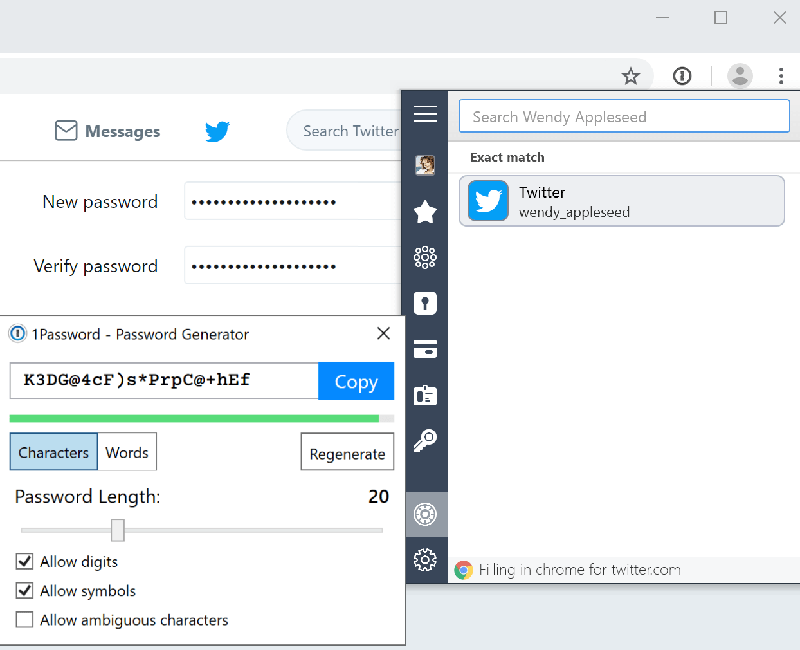Open Identities badge icon in sidebar

point(425,395)
